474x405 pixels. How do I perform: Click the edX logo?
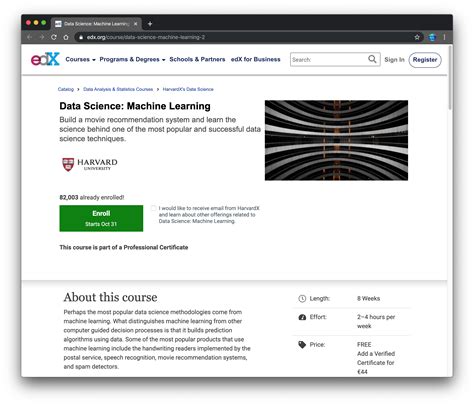(45, 59)
